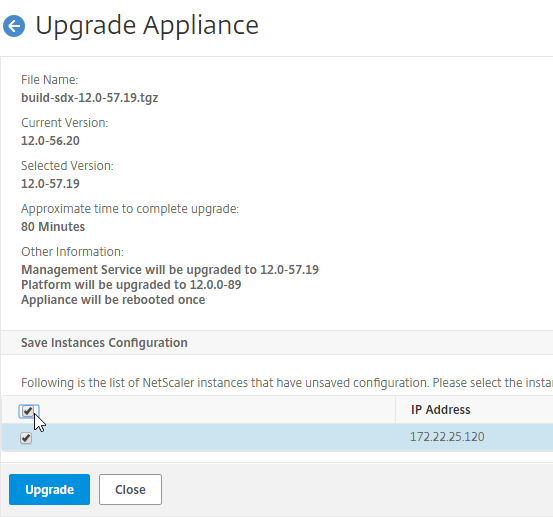This screenshot has height=517, width=553.
Task: Click the Platform will be upgraded line
Action: [131, 285]
